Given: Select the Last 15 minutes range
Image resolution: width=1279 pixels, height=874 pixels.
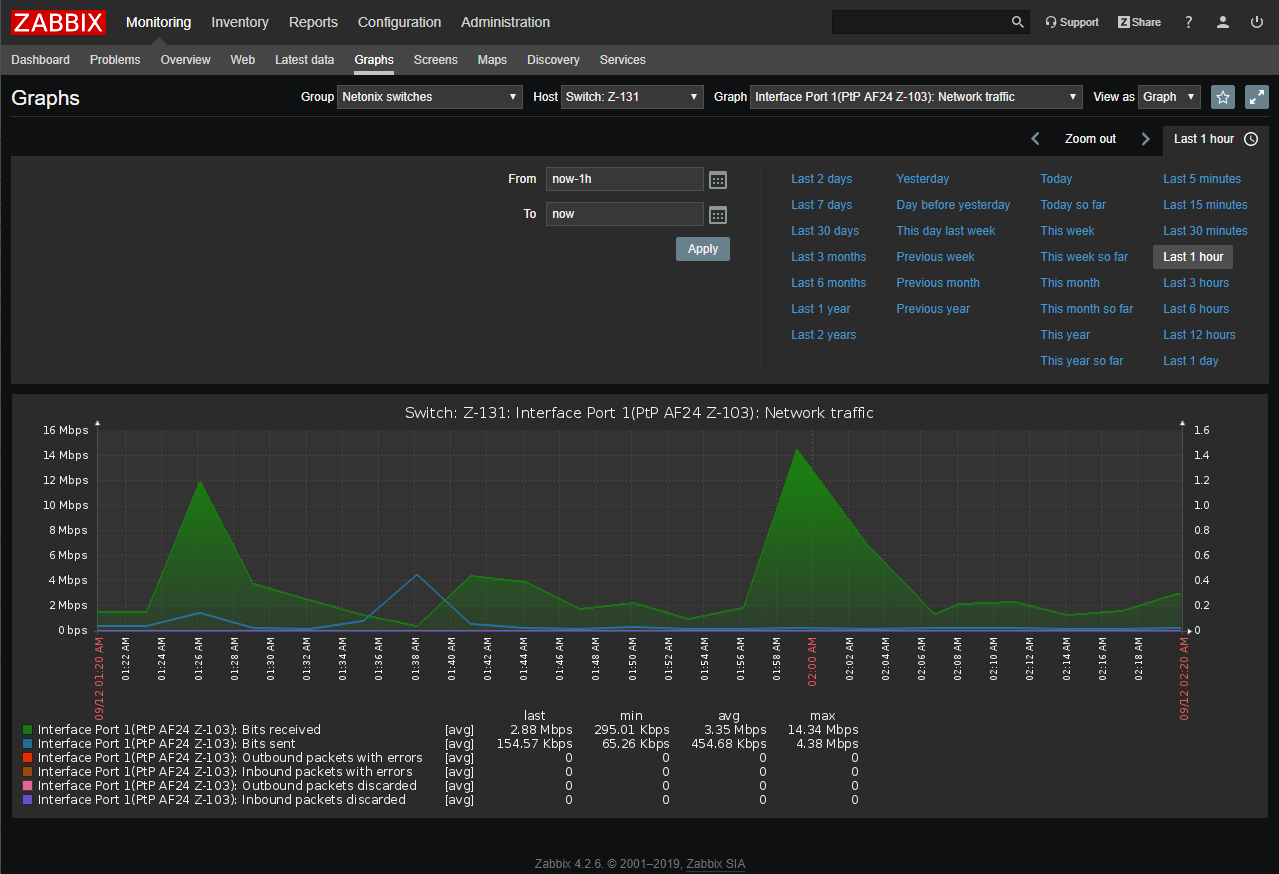Looking at the screenshot, I should (1205, 205).
